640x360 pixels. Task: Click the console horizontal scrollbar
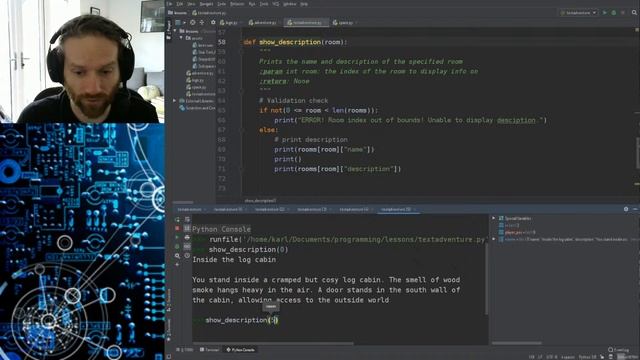273,344
